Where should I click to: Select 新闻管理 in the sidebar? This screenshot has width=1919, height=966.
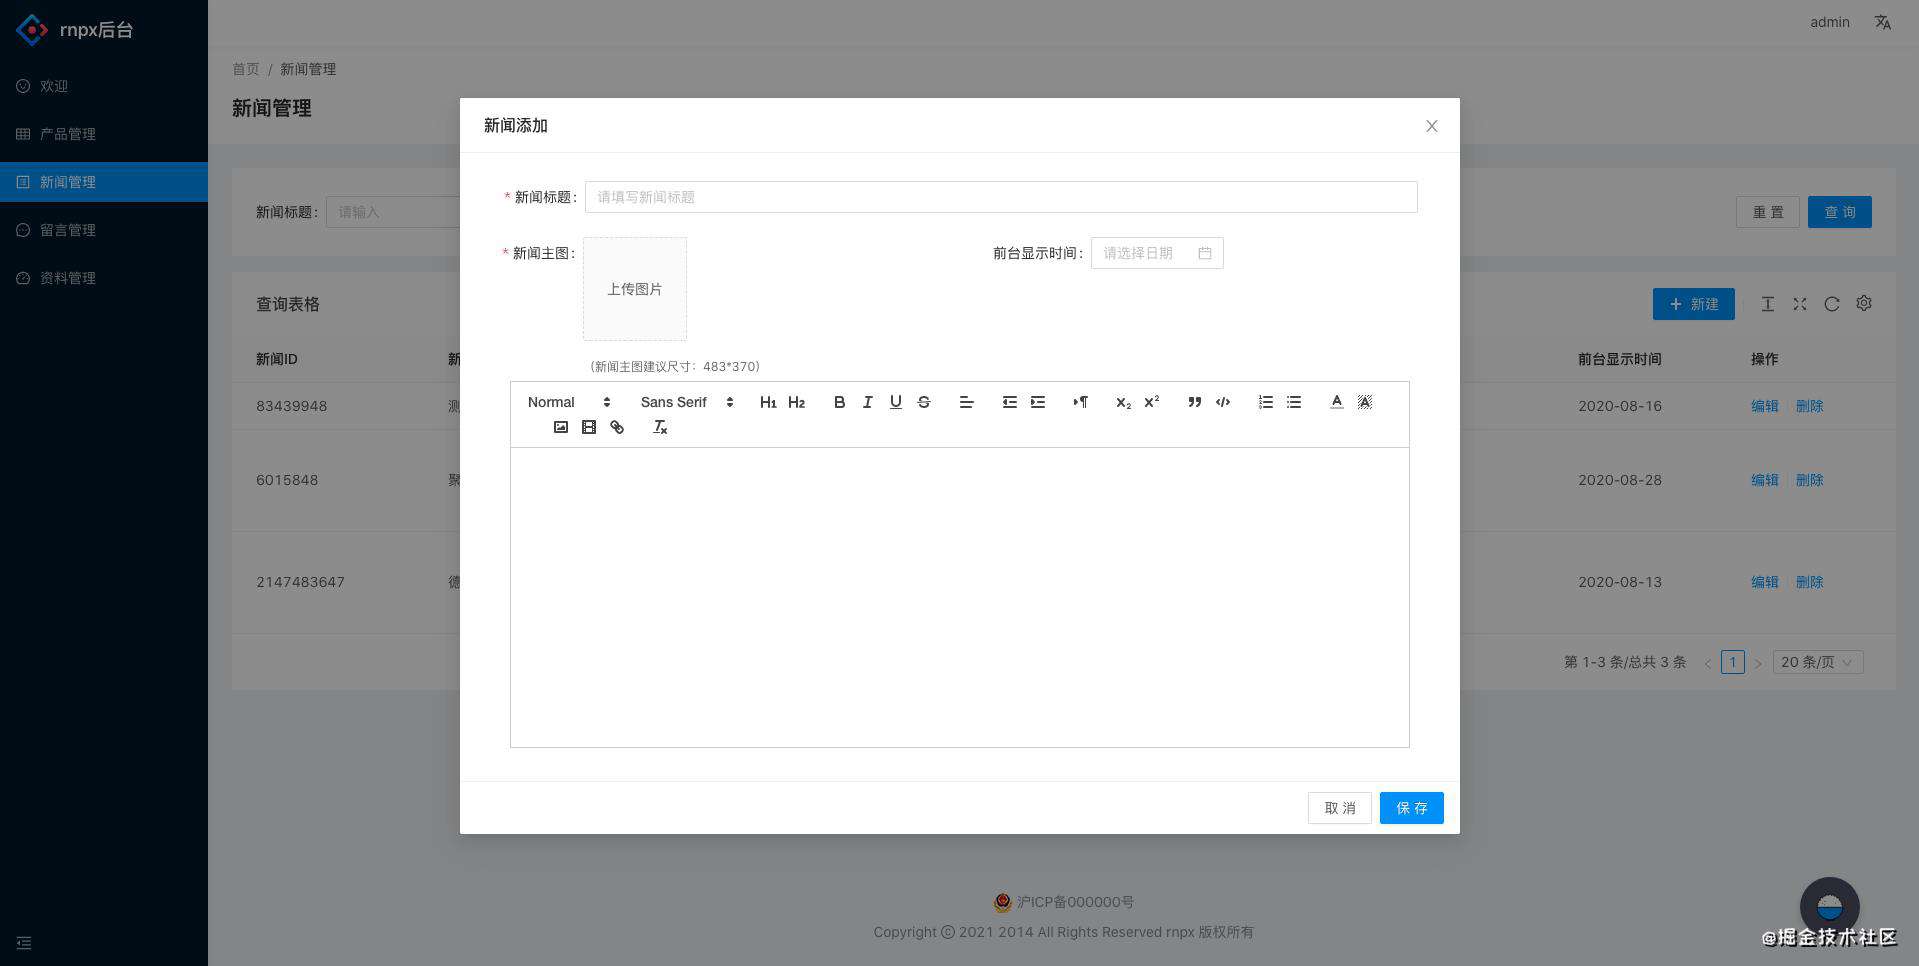coord(104,182)
